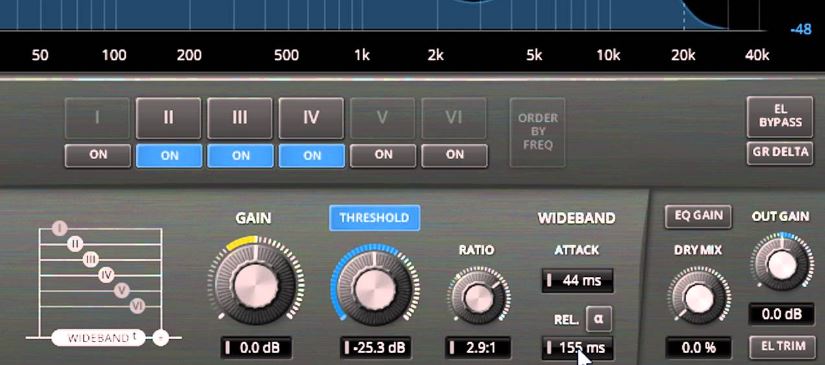Click the round node beside Wideband pill
825x365 pixels.
click(160, 338)
